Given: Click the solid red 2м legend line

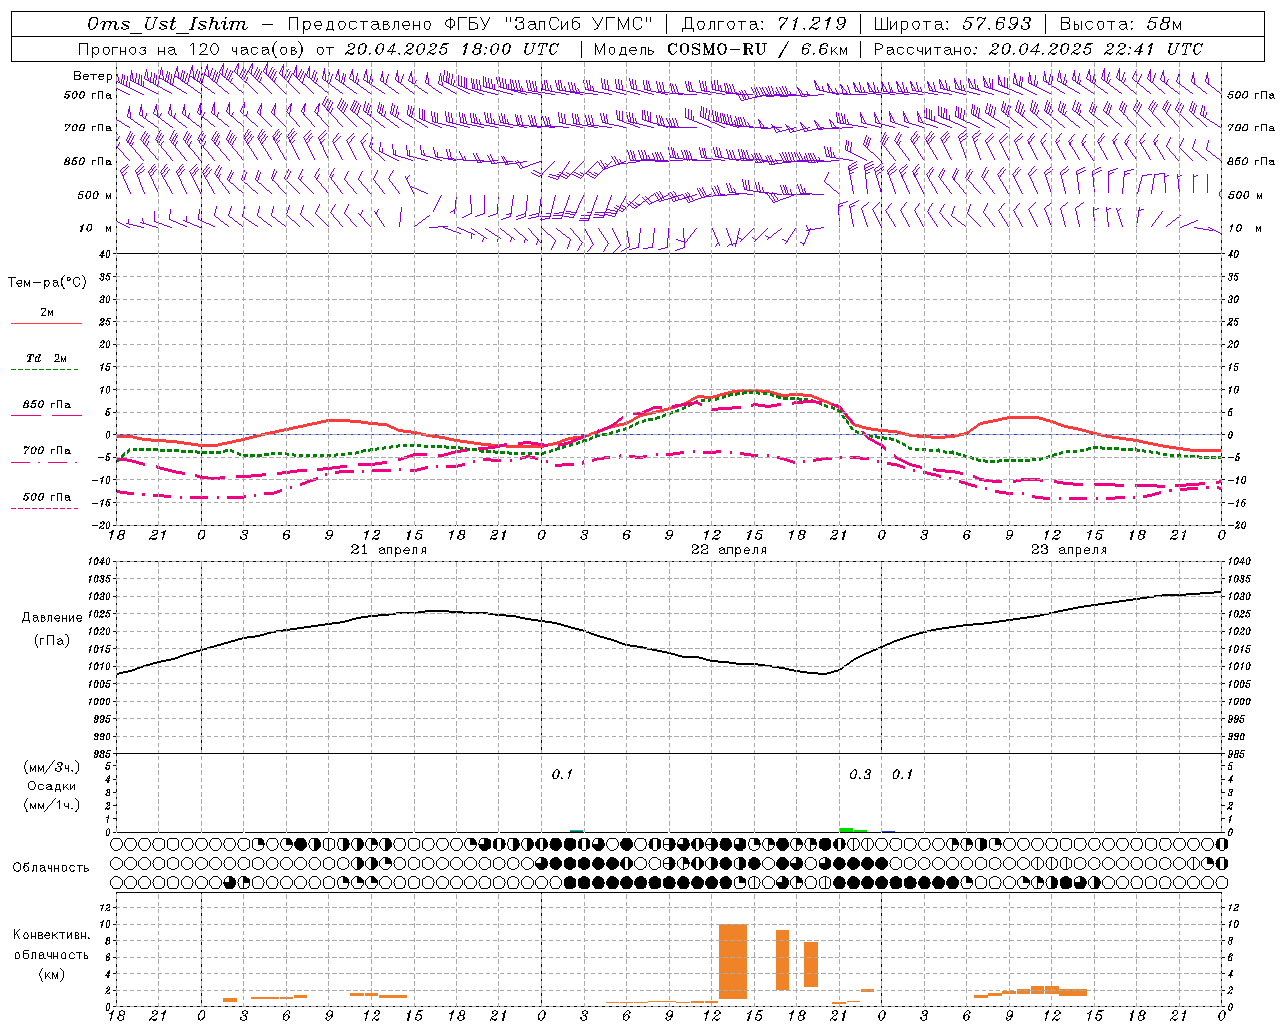Looking at the screenshot, I should click(x=46, y=324).
